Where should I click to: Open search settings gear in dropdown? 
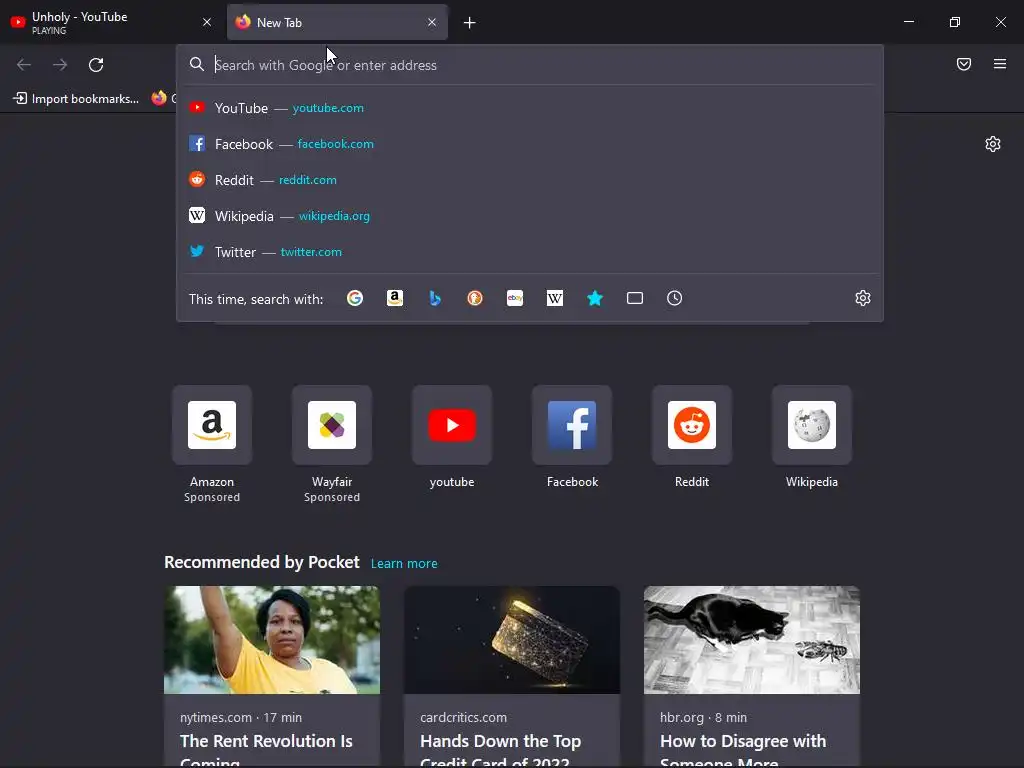pos(863,298)
